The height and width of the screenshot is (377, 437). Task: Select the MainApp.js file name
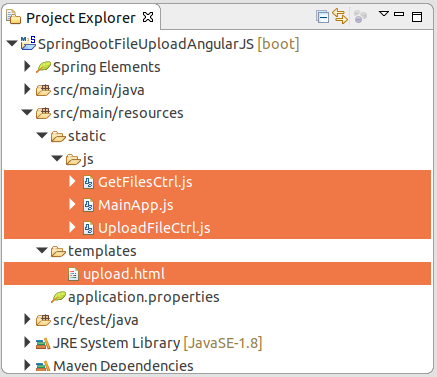point(136,205)
